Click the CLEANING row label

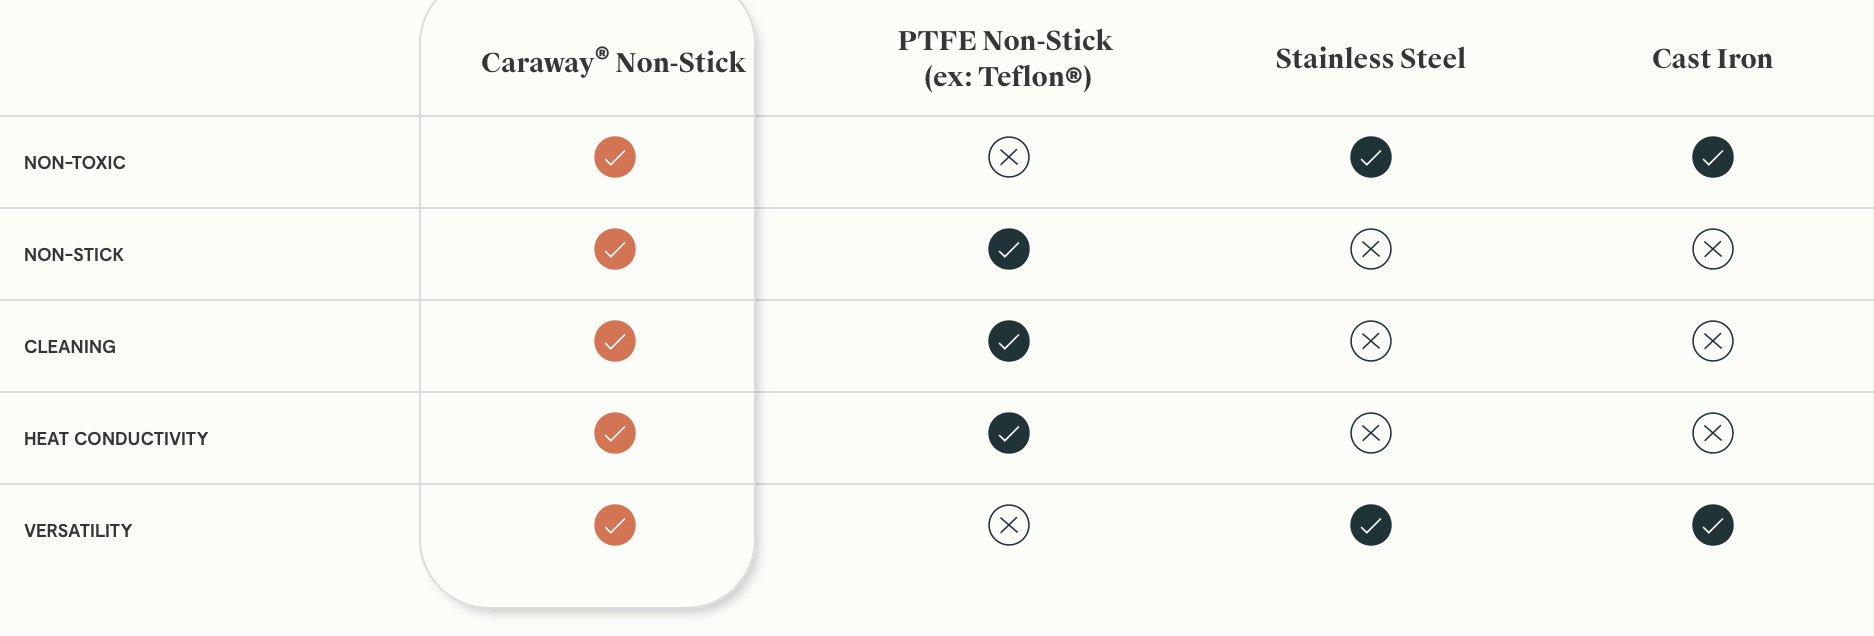click(70, 347)
